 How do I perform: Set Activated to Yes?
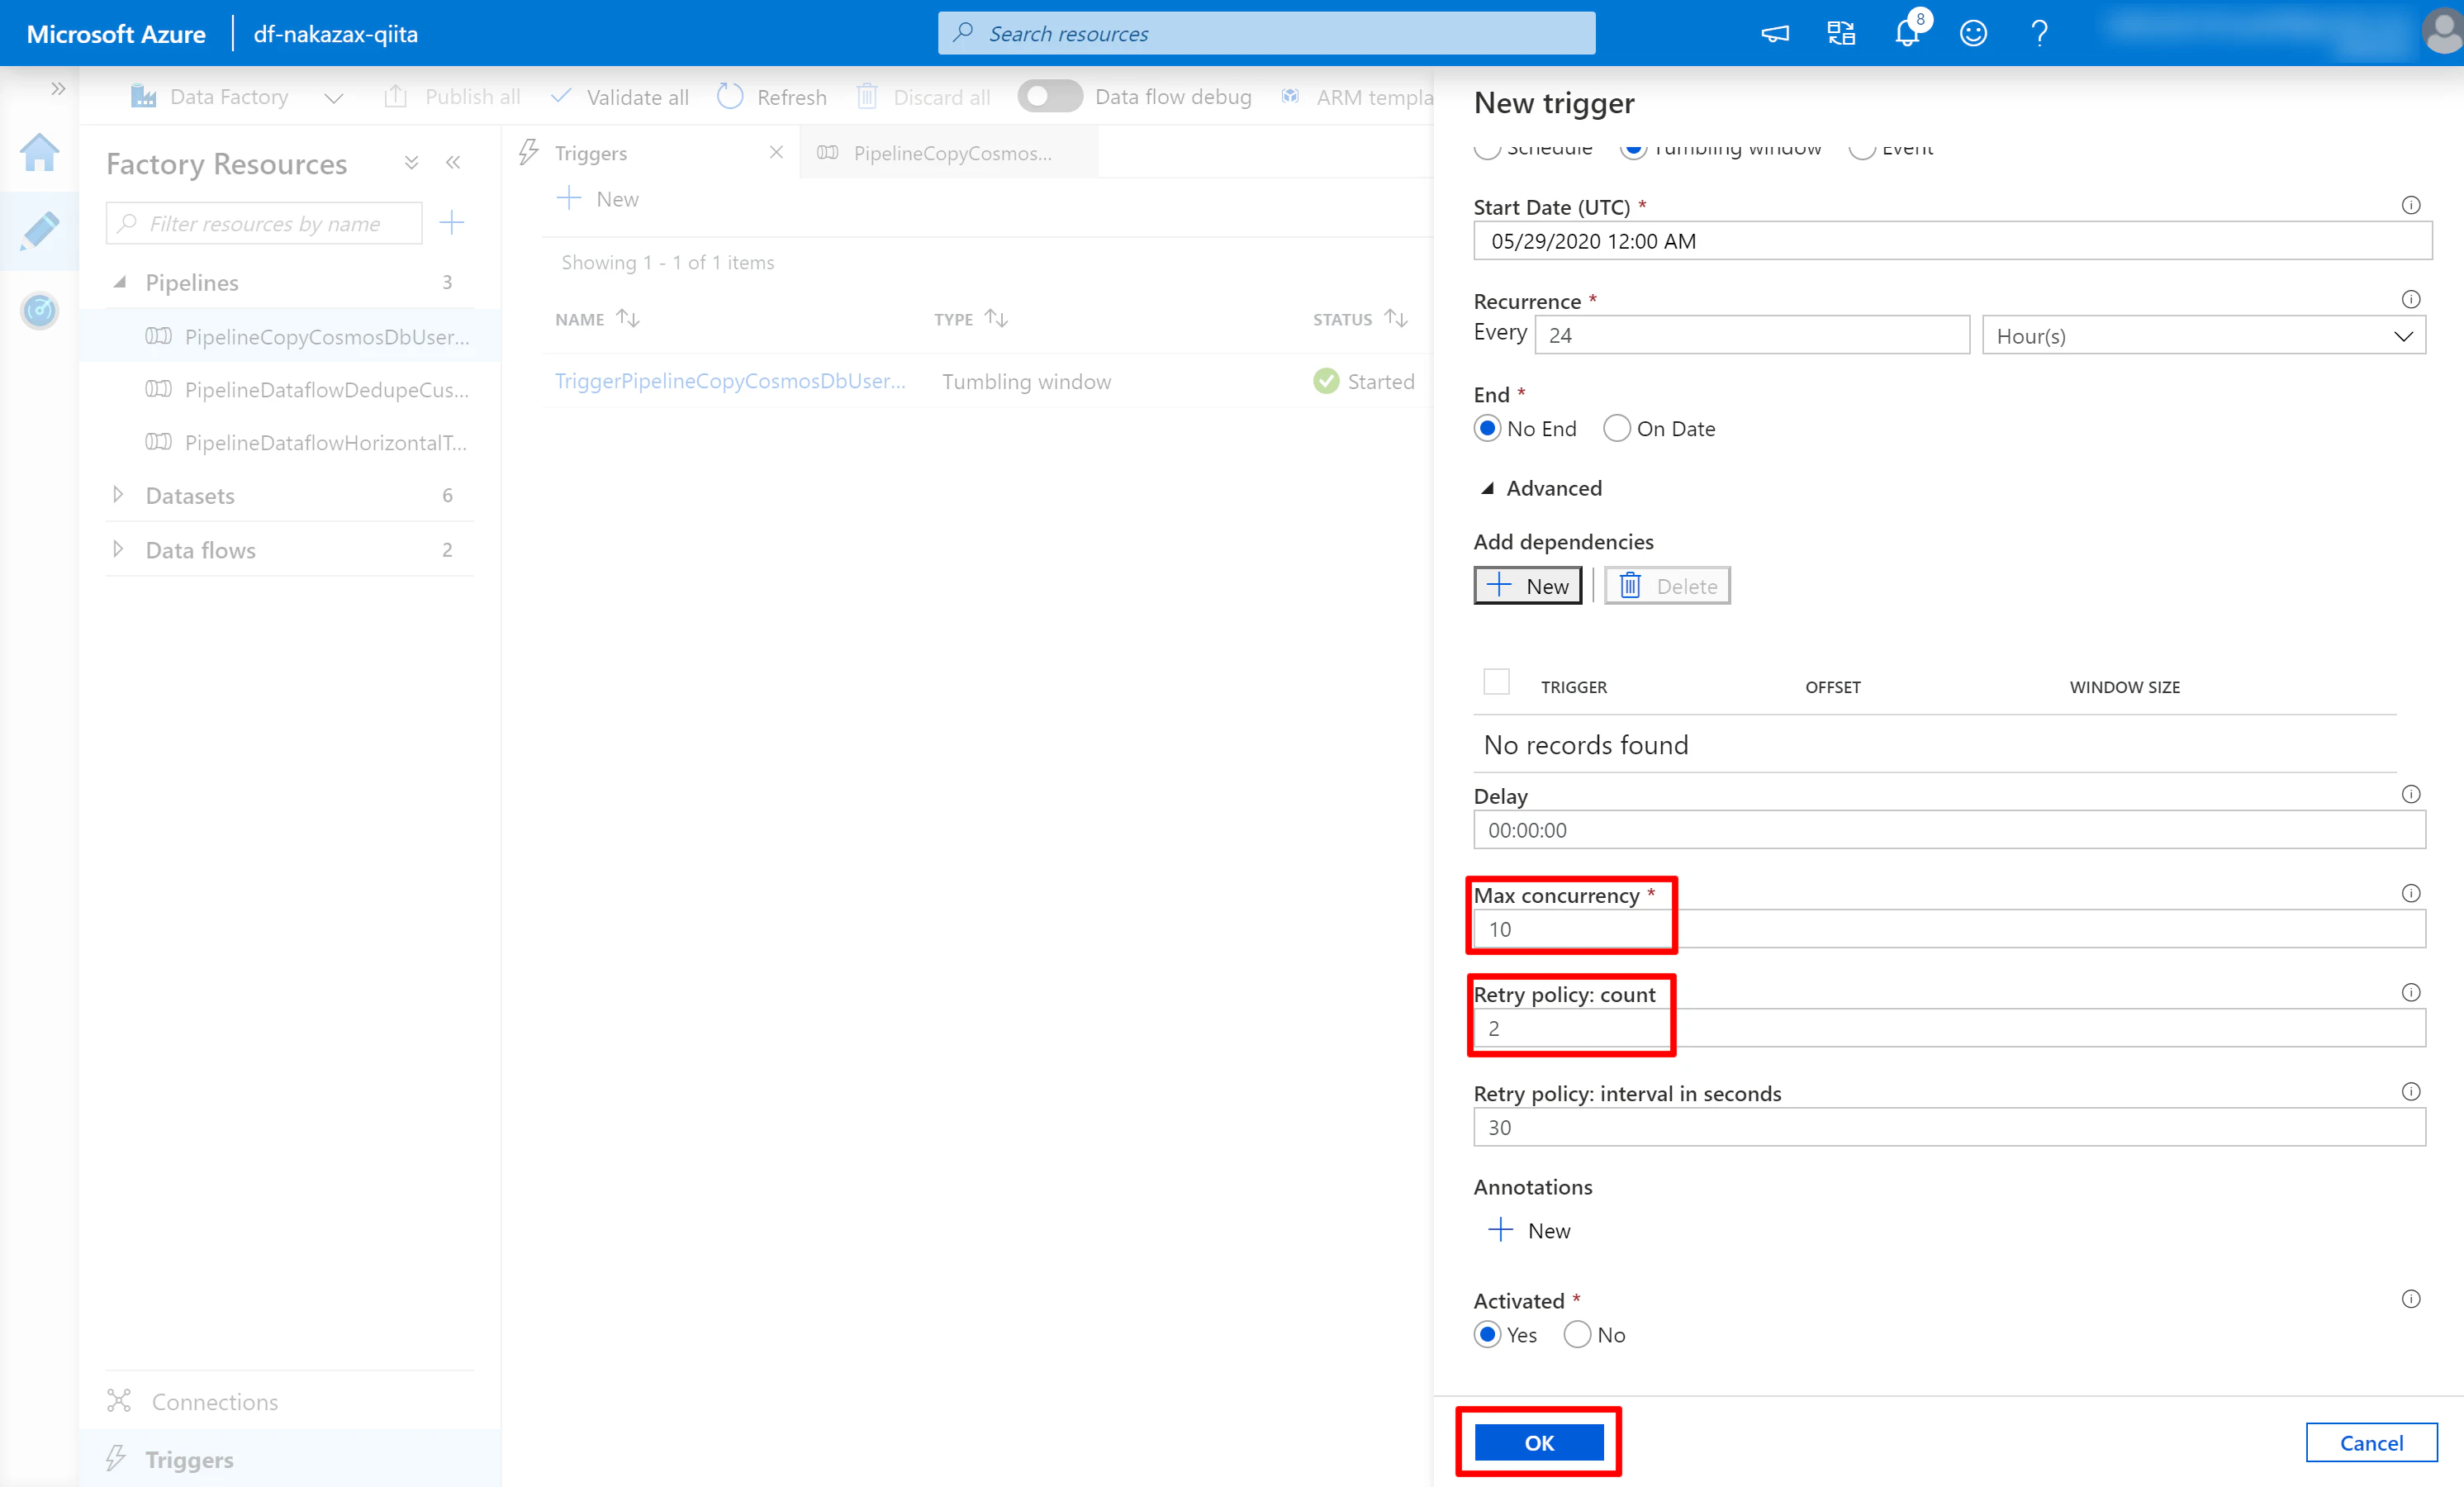[x=1487, y=1334]
